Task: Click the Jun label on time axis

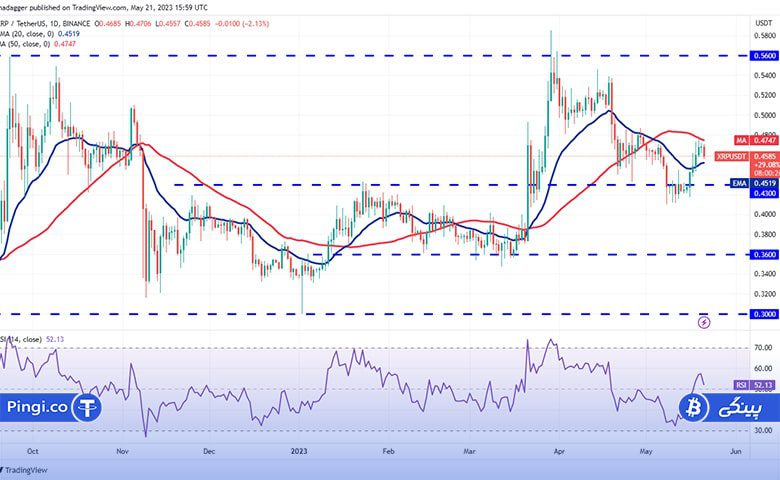Action: click(x=735, y=451)
